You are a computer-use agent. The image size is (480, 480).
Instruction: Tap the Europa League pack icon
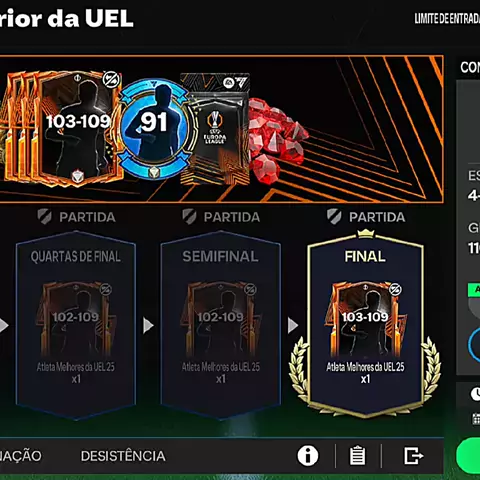click(215, 129)
